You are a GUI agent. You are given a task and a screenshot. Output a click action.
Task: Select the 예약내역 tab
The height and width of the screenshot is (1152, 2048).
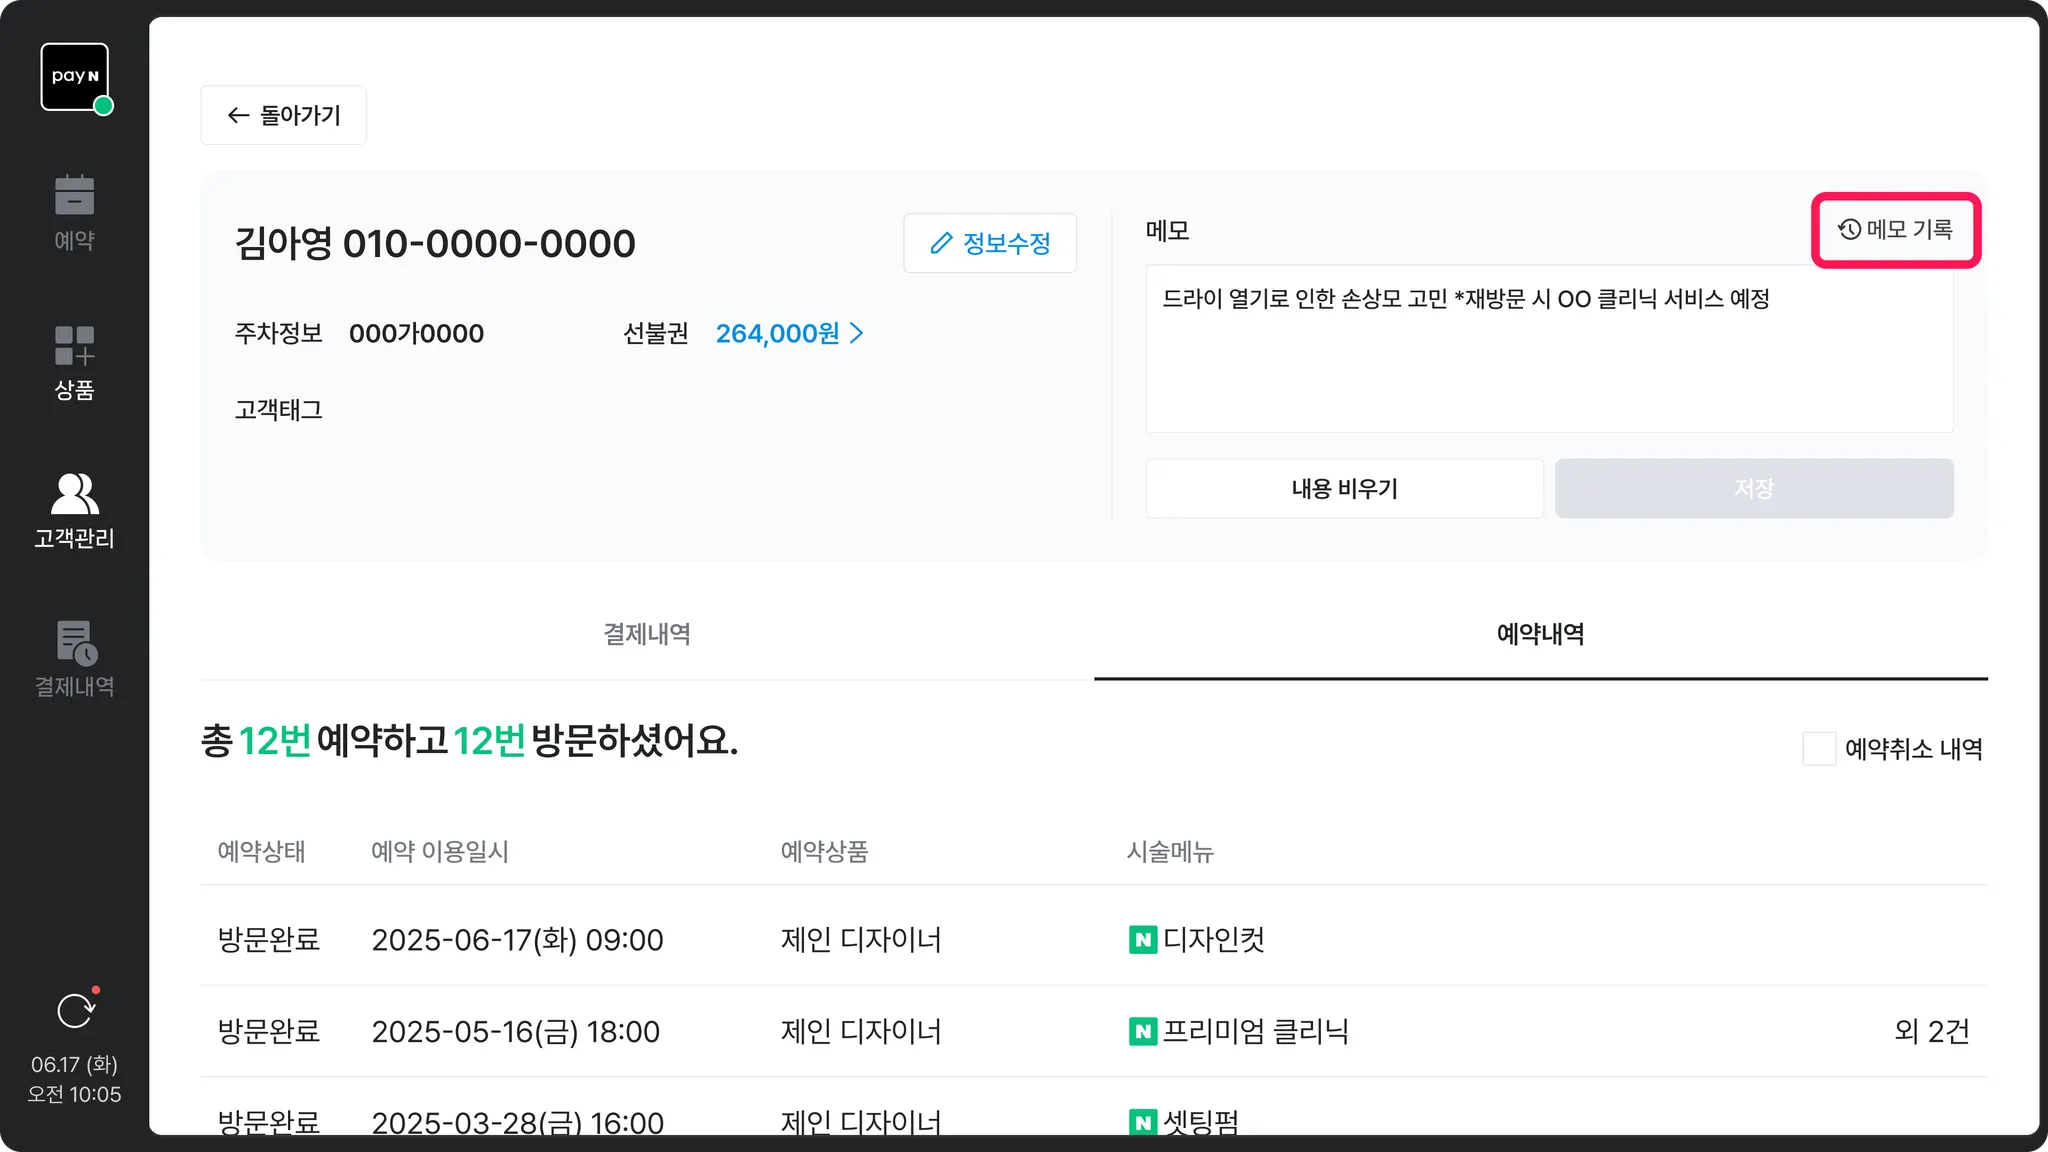[1540, 634]
